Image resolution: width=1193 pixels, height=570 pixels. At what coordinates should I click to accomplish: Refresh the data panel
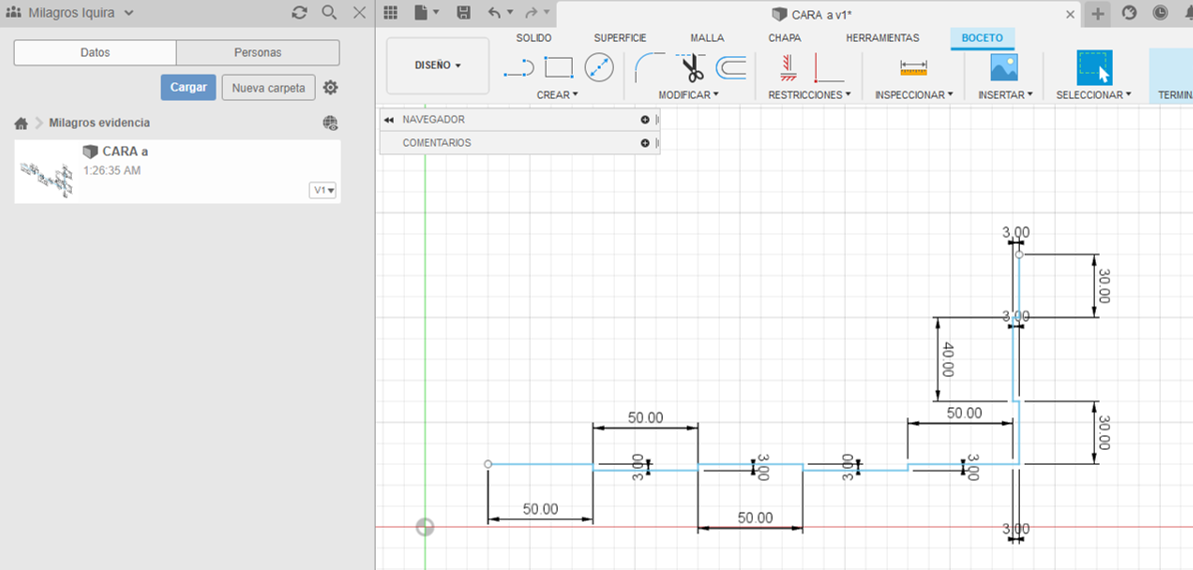300,13
